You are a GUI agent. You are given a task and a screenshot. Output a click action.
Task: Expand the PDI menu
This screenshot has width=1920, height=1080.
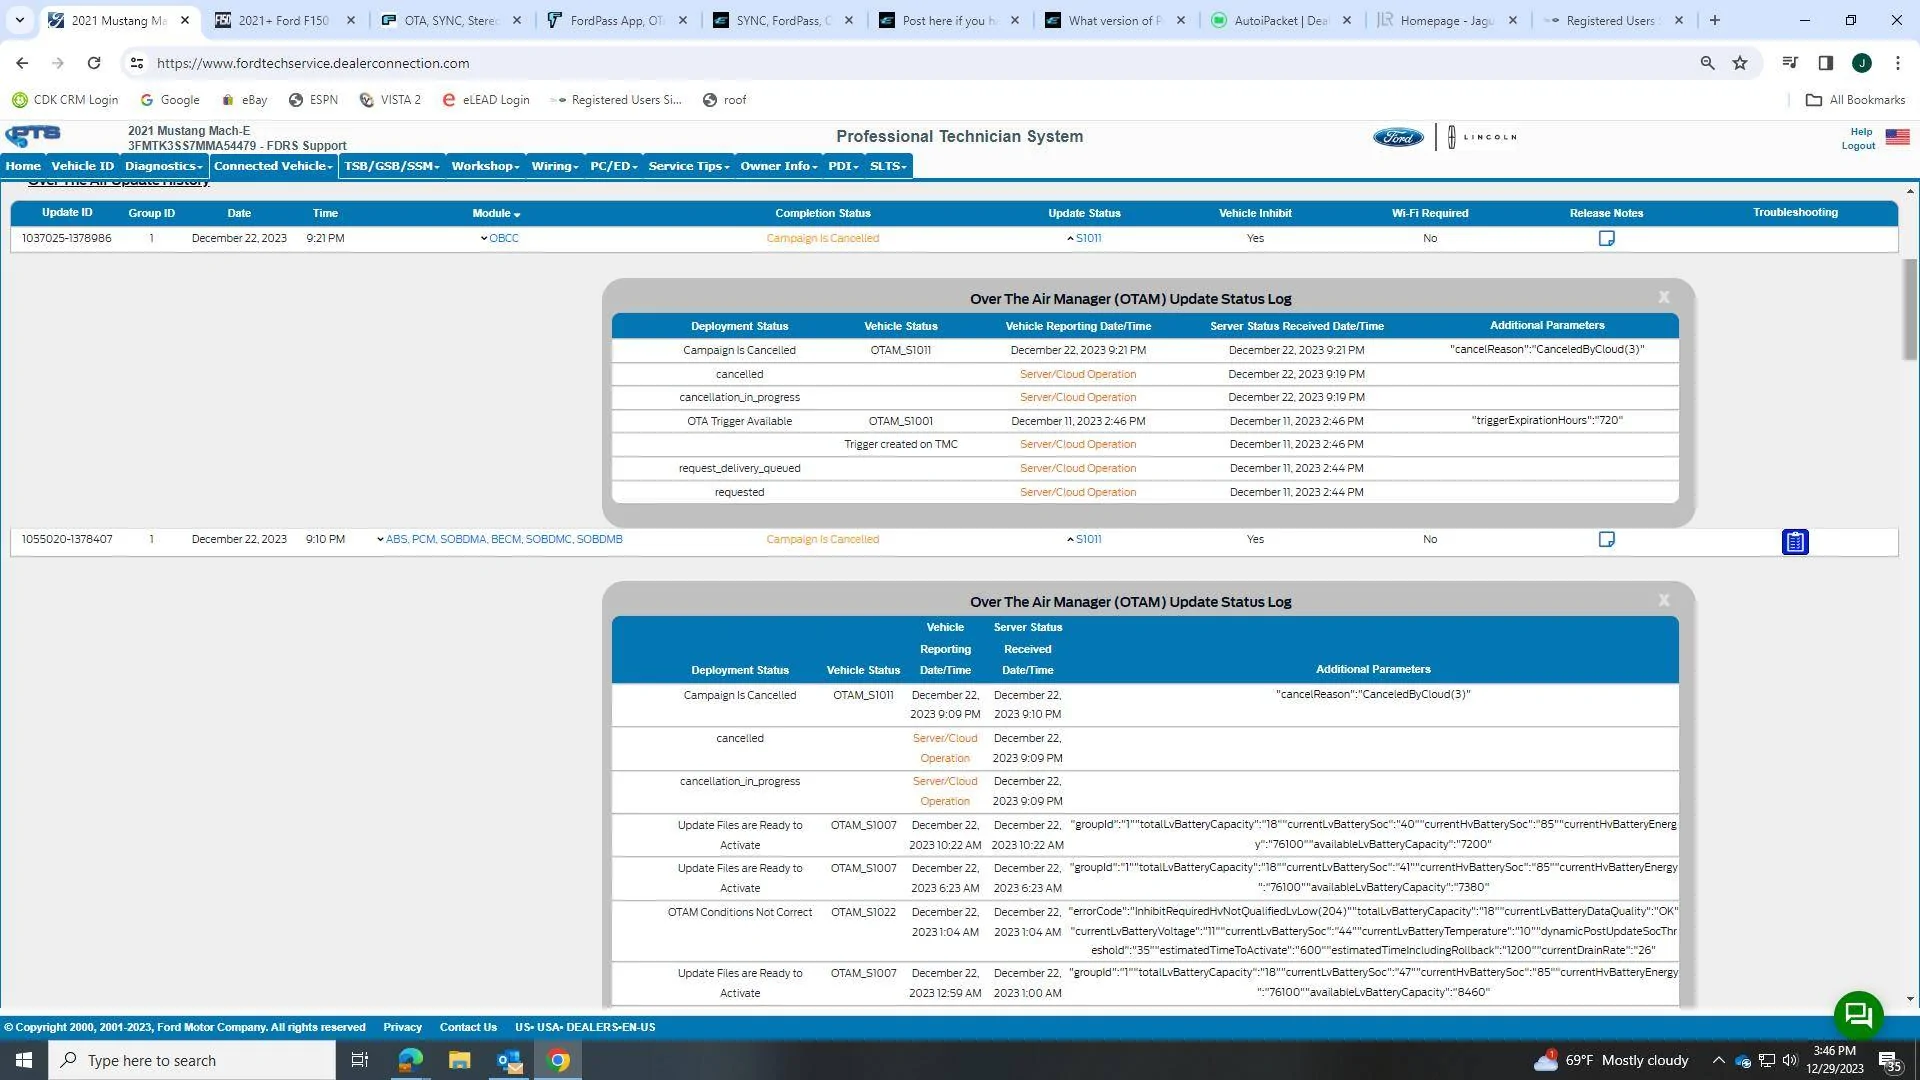click(843, 166)
